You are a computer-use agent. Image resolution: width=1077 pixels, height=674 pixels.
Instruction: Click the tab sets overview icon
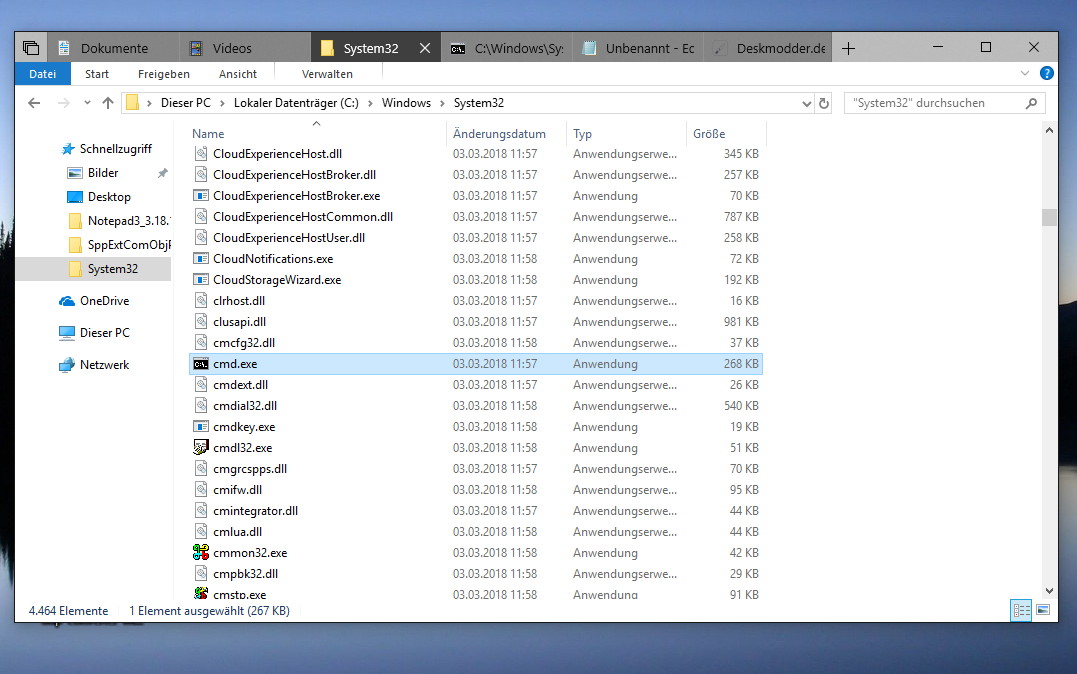tap(31, 48)
